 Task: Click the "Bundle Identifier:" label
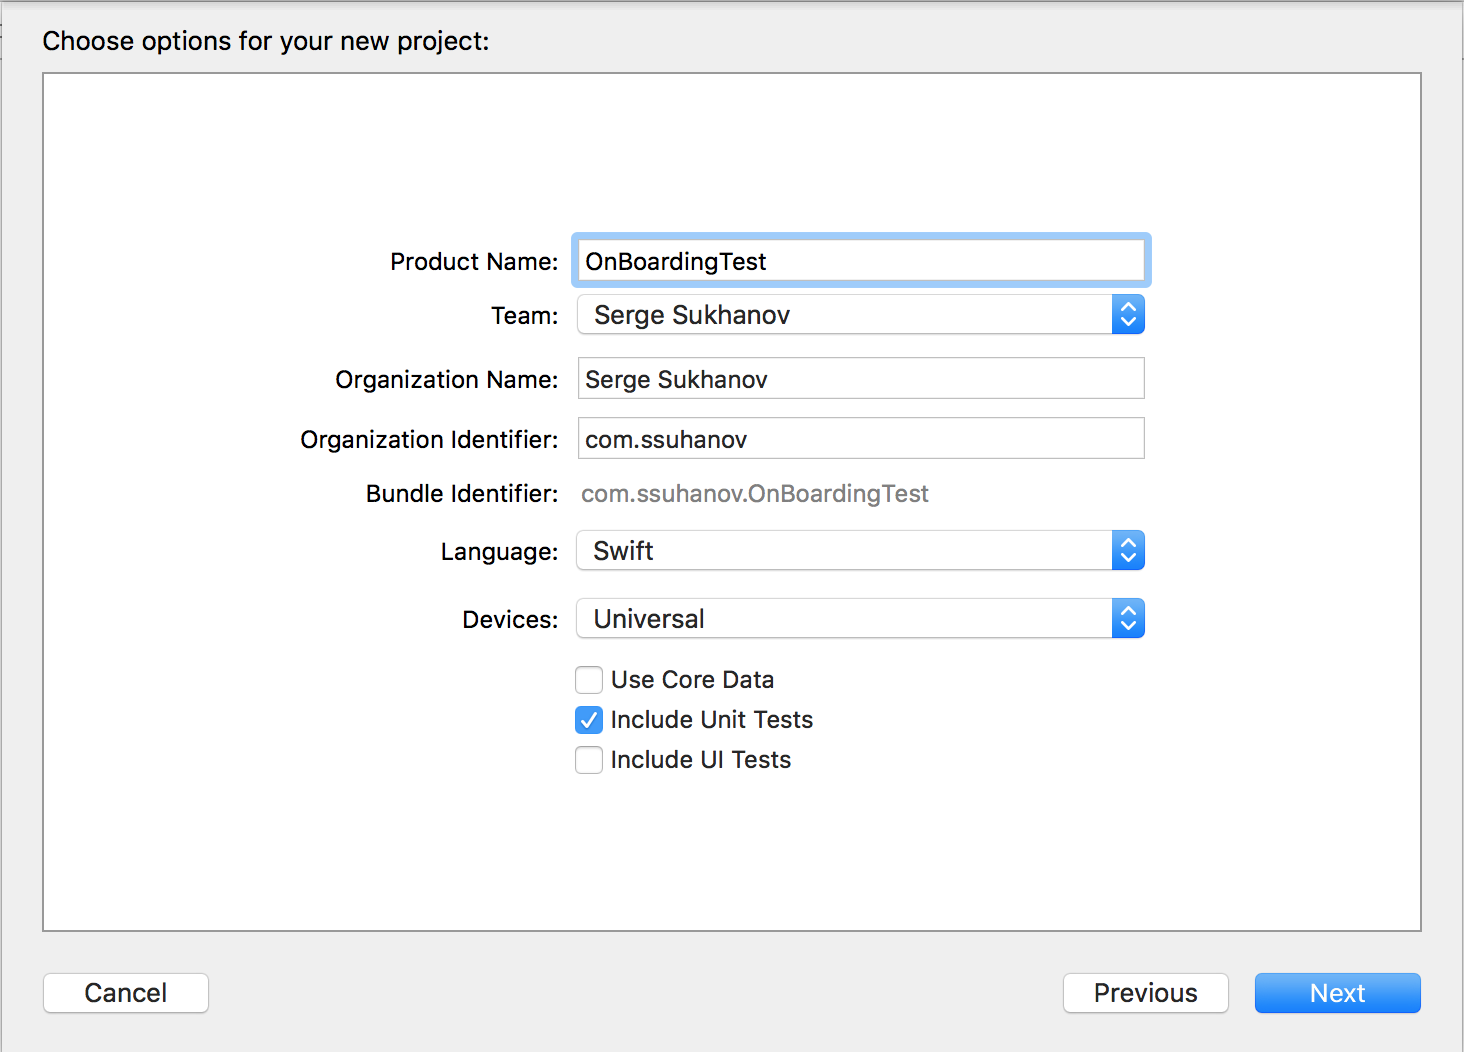click(x=462, y=494)
